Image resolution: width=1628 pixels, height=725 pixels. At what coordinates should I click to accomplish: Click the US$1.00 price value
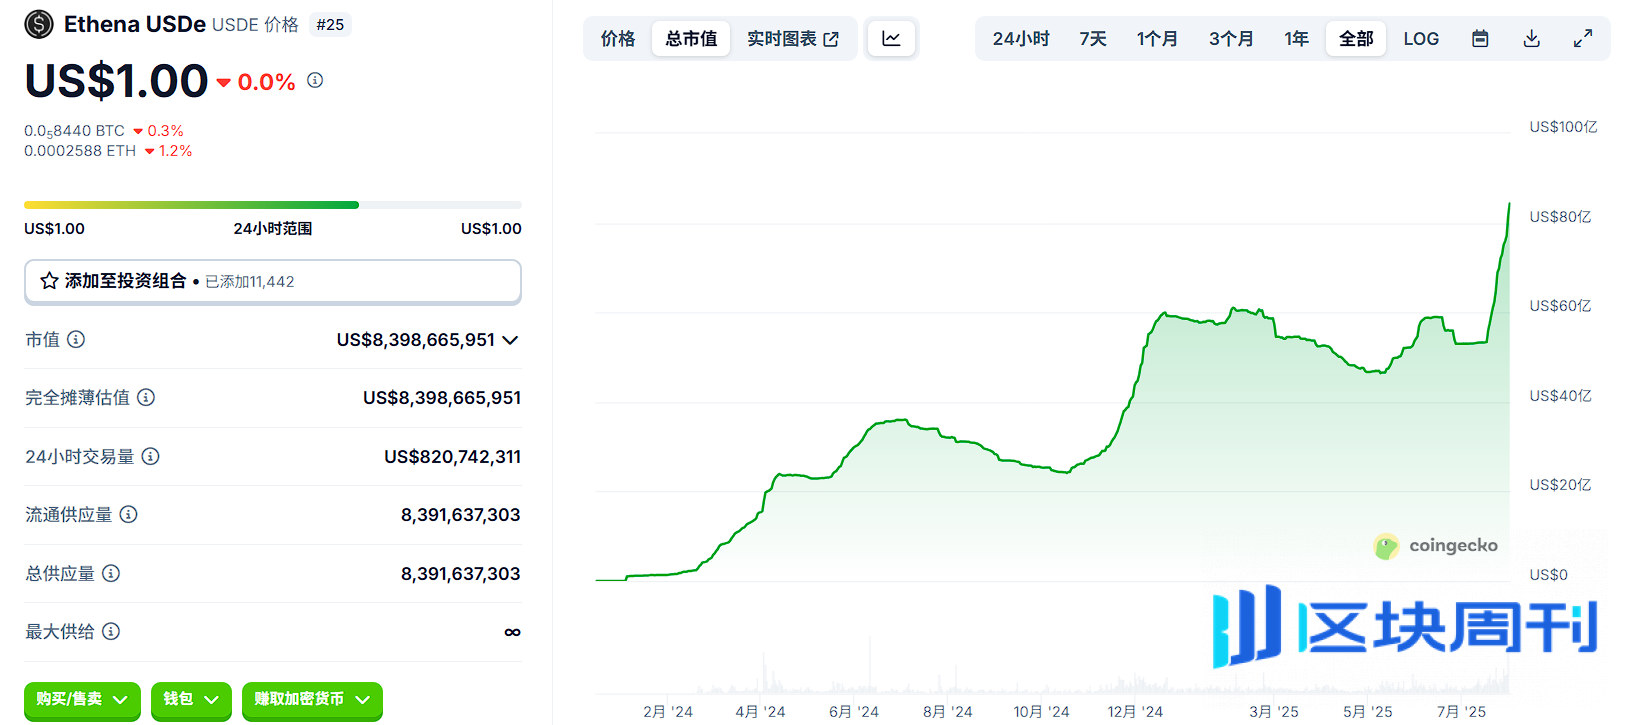[x=116, y=81]
